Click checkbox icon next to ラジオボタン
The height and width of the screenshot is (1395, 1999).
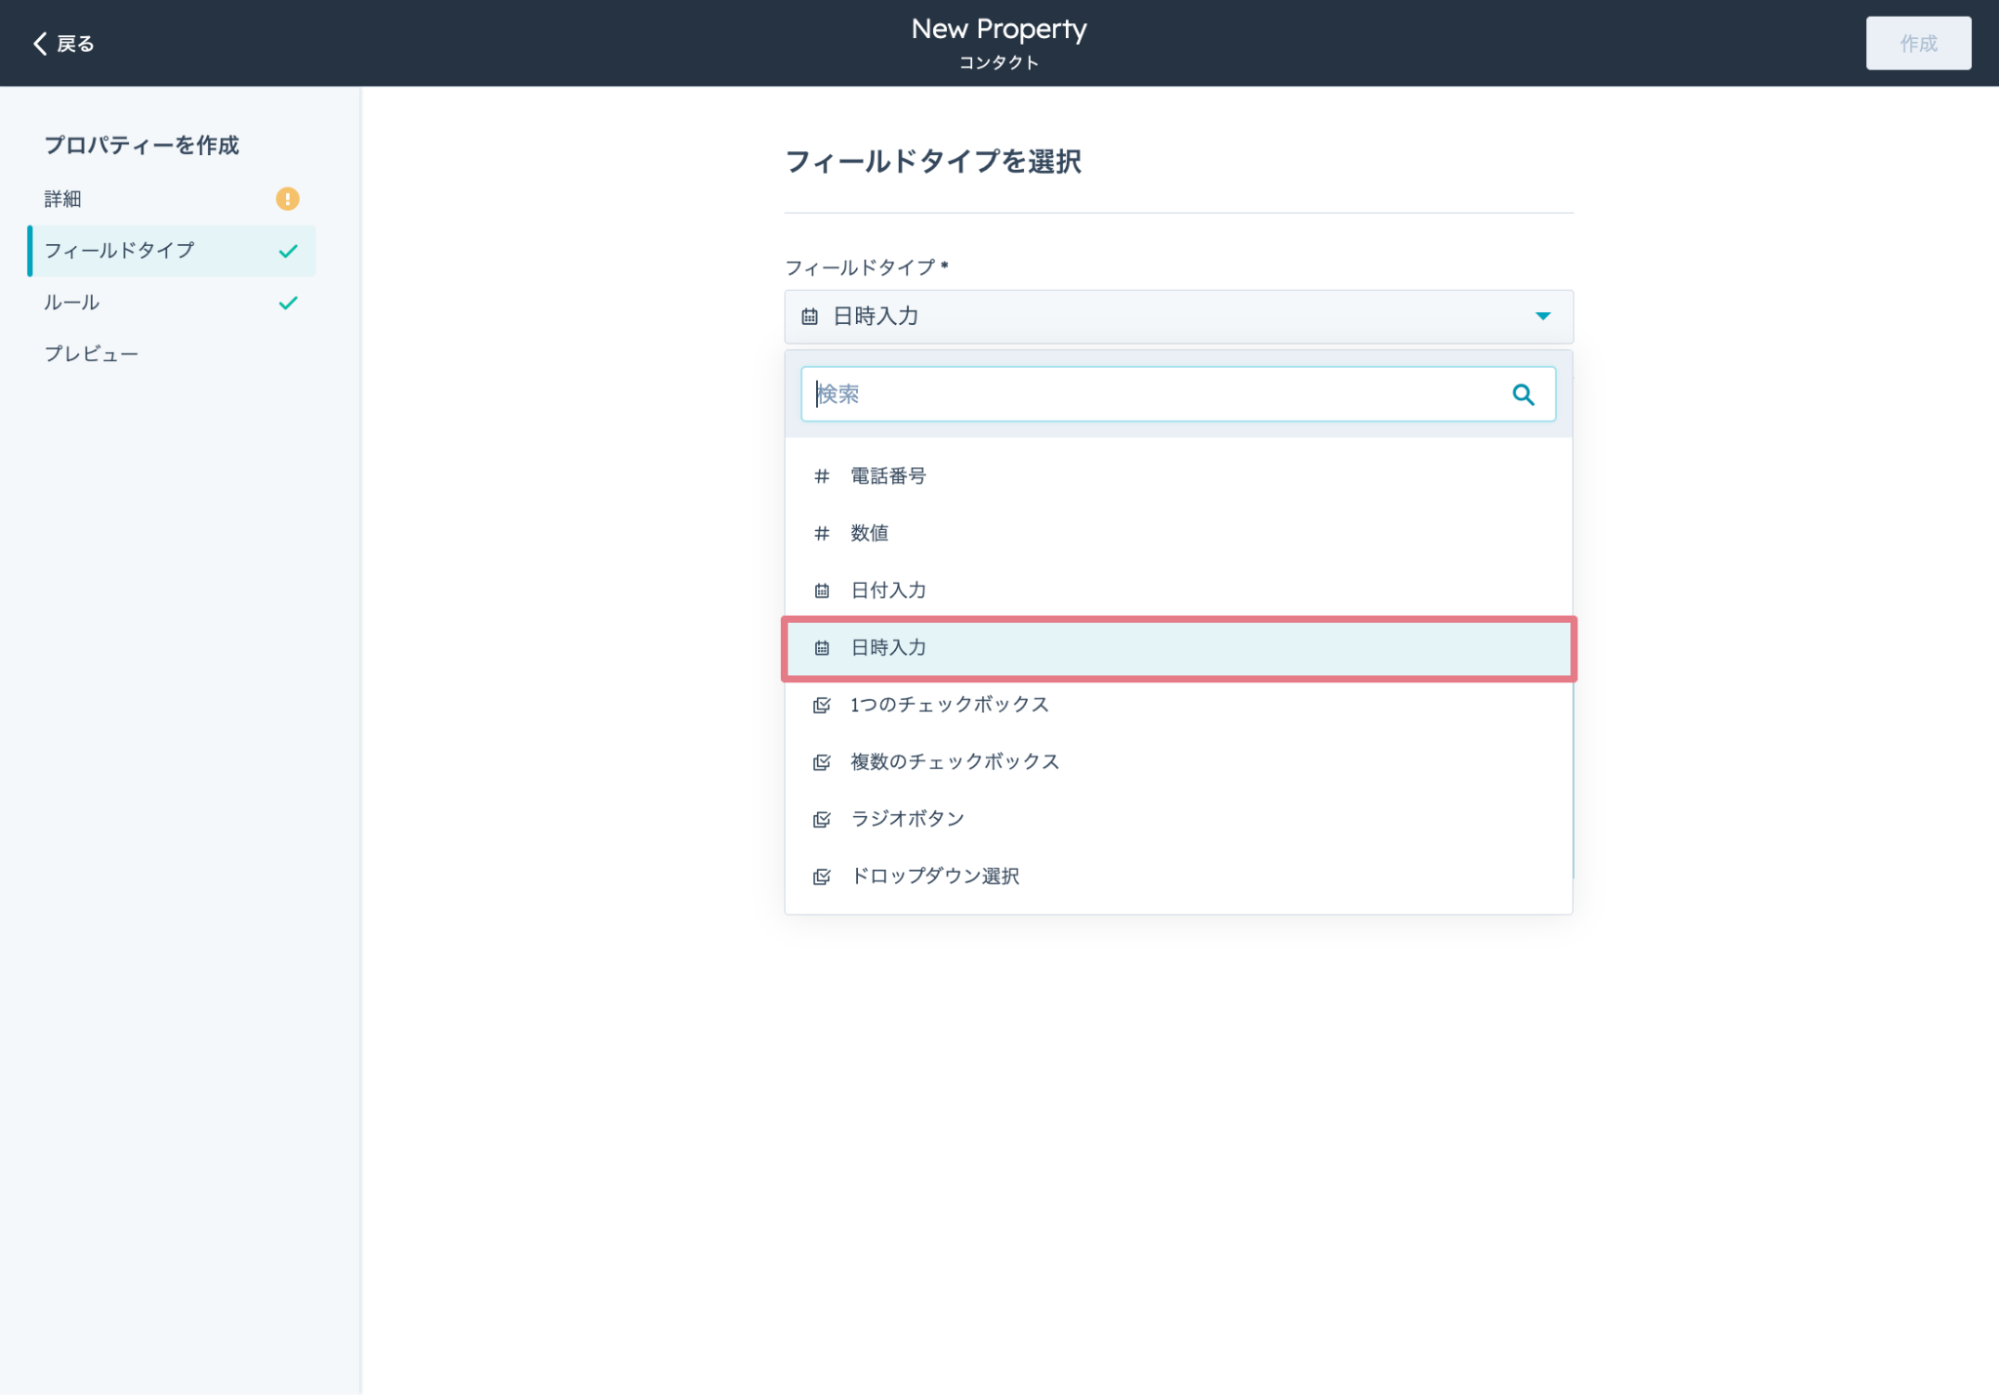pos(821,819)
